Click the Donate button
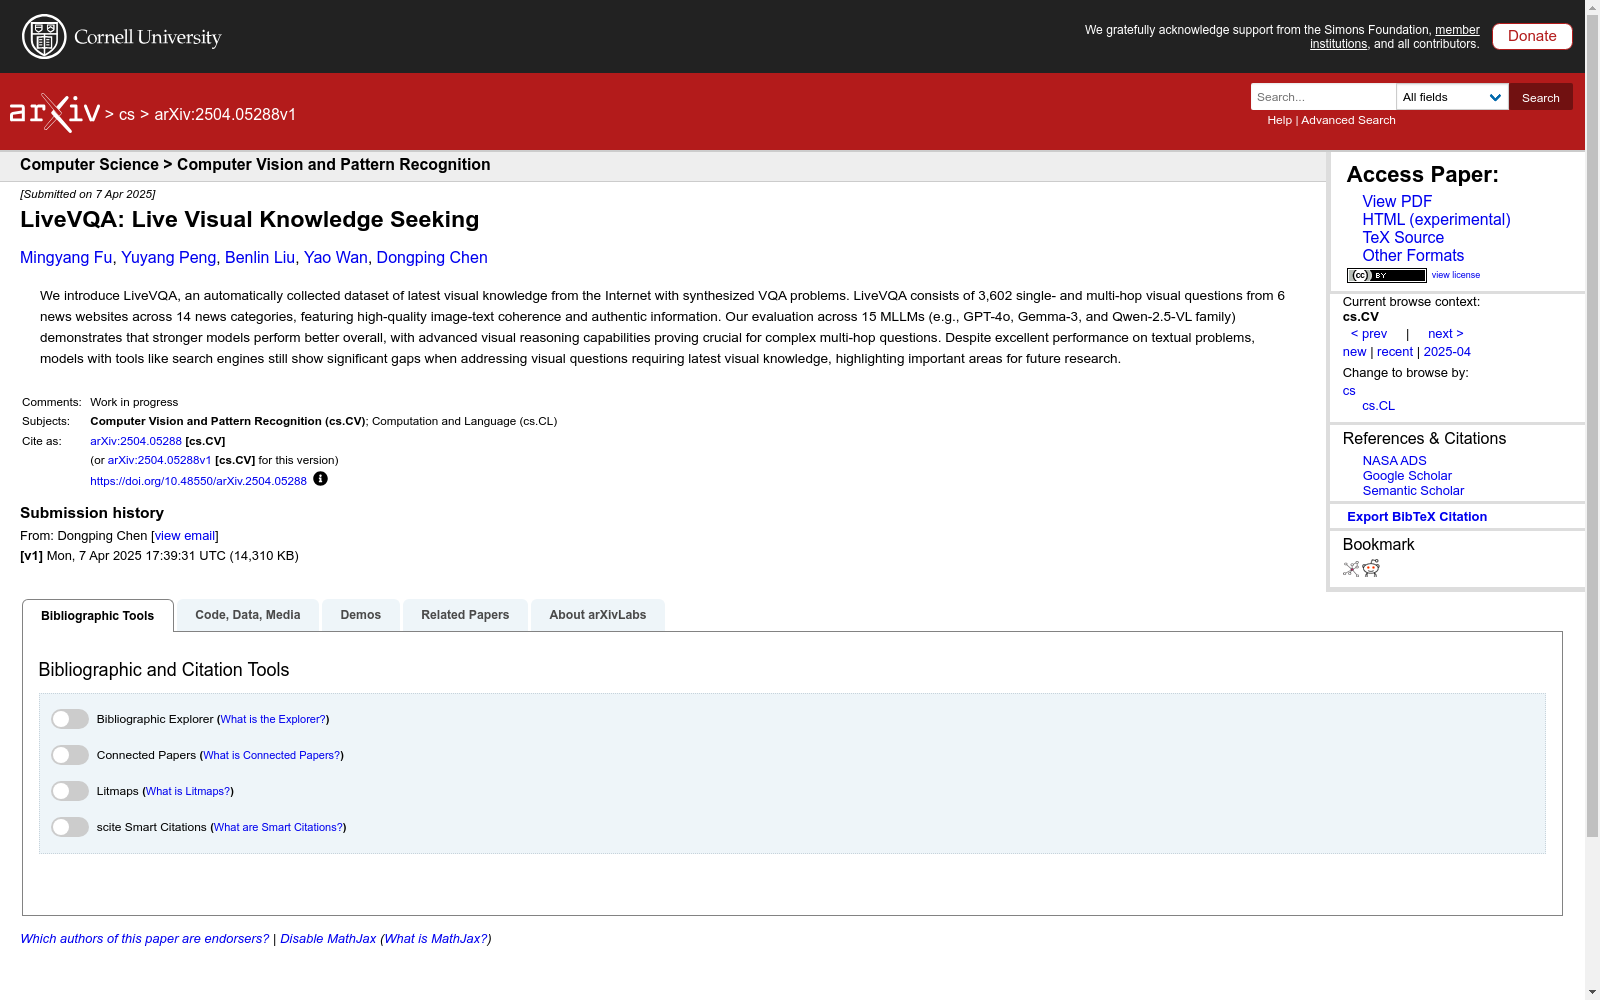Screen dimensions: 1600x1000 pos(1532,36)
